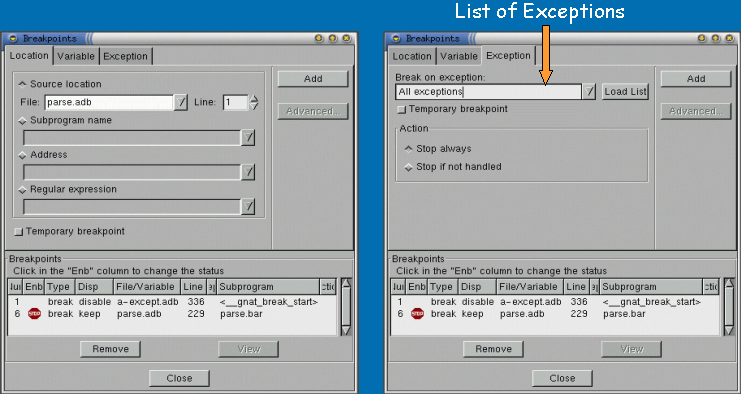The height and width of the screenshot is (394, 741).
Task: Select the Exception tab in right window
Action: pyautogui.click(x=508, y=56)
